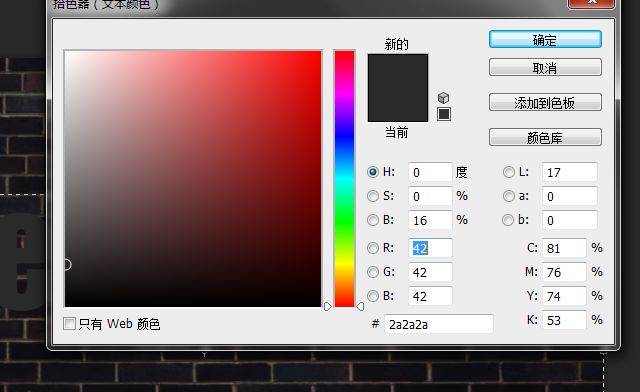640x392 pixels.
Task: Click the brightness field showing 16
Action: click(x=430, y=220)
